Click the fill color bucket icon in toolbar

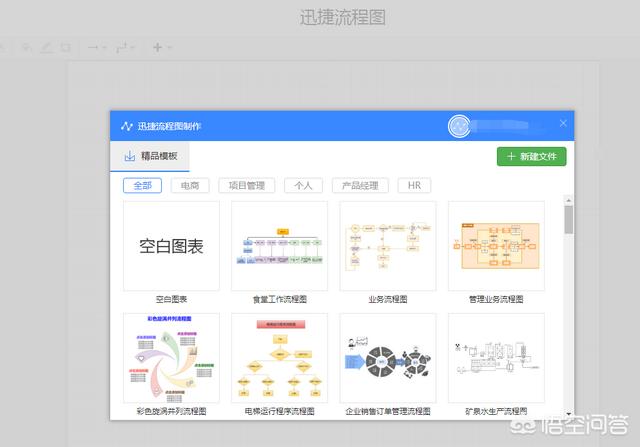(x=27, y=48)
